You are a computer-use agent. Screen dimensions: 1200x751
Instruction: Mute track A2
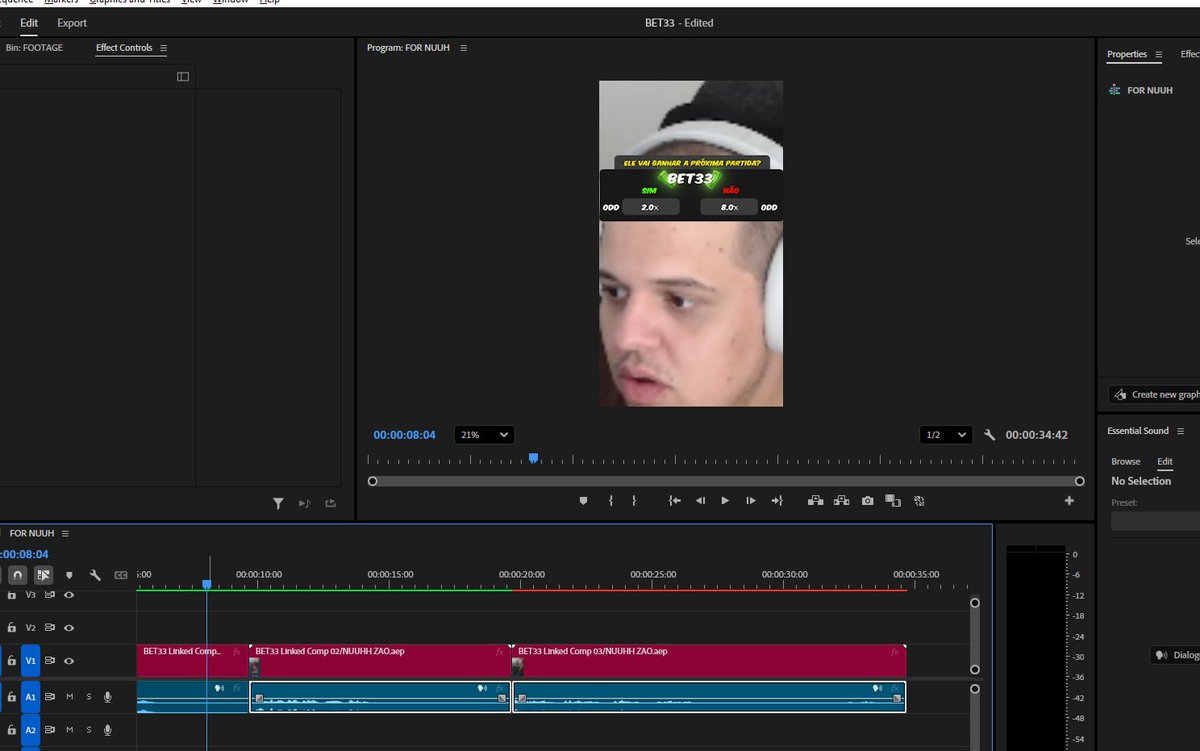tap(70, 730)
